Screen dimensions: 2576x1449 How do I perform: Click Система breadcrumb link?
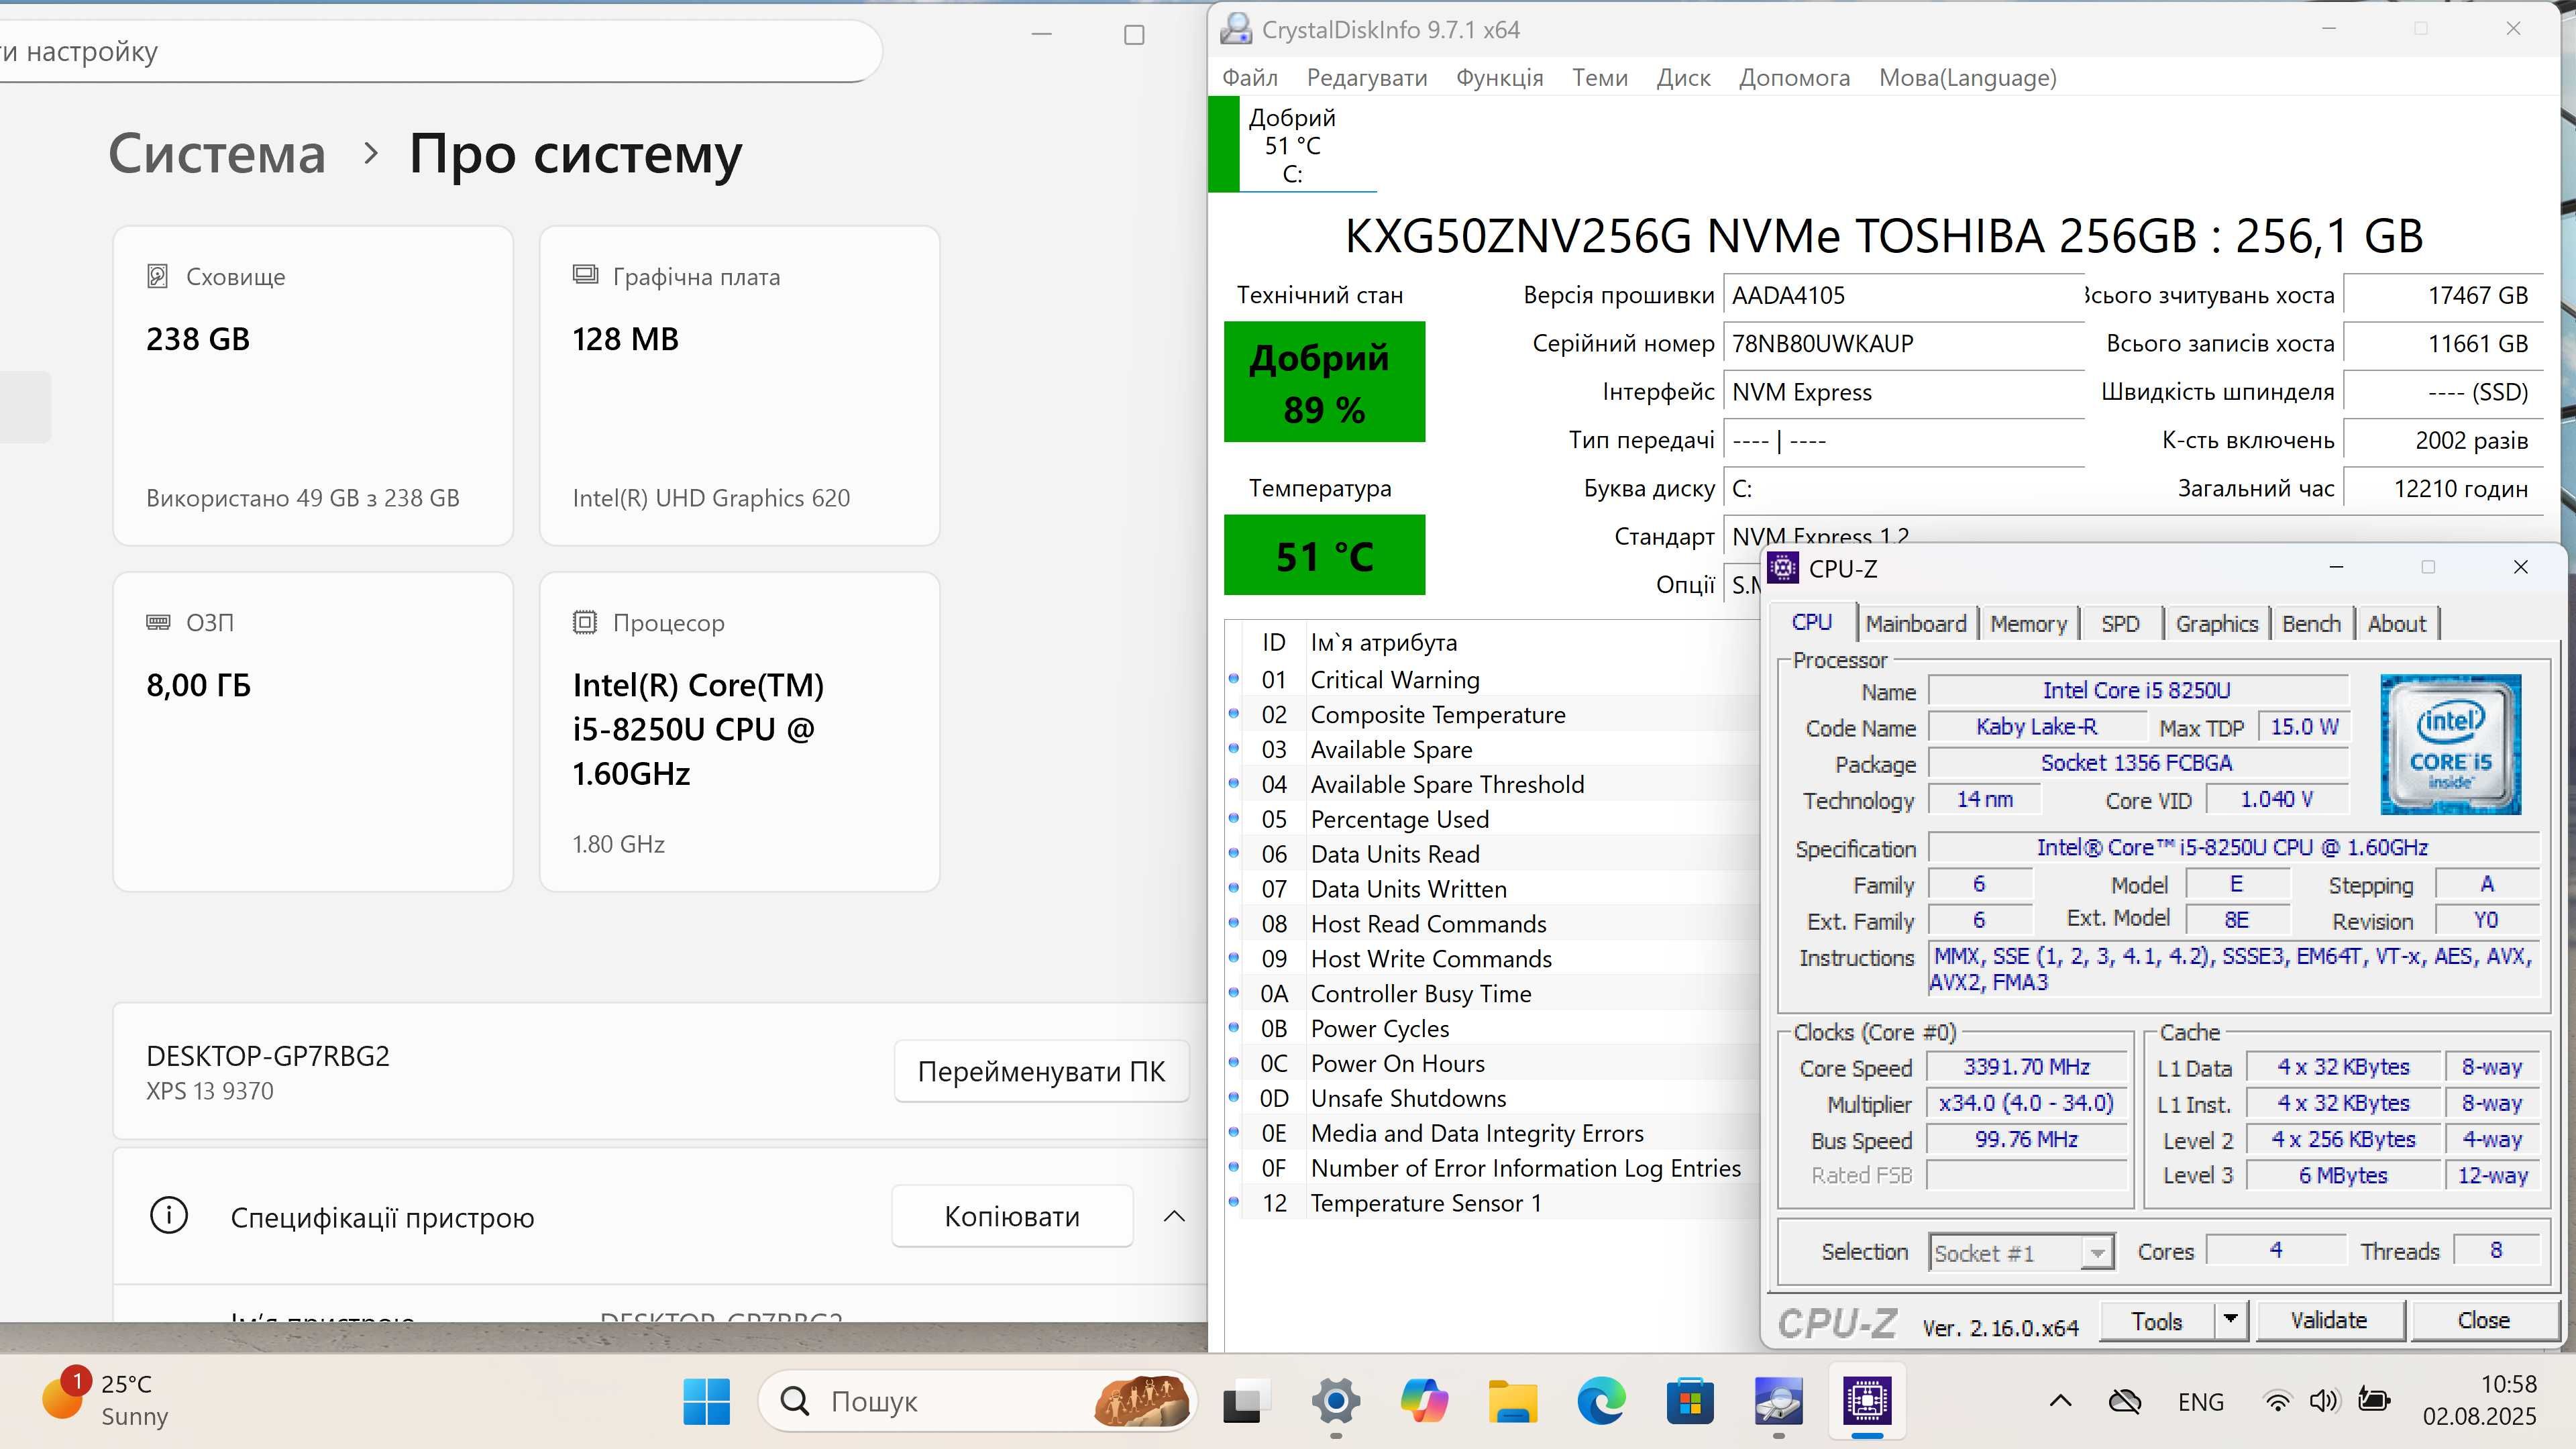pos(217,154)
